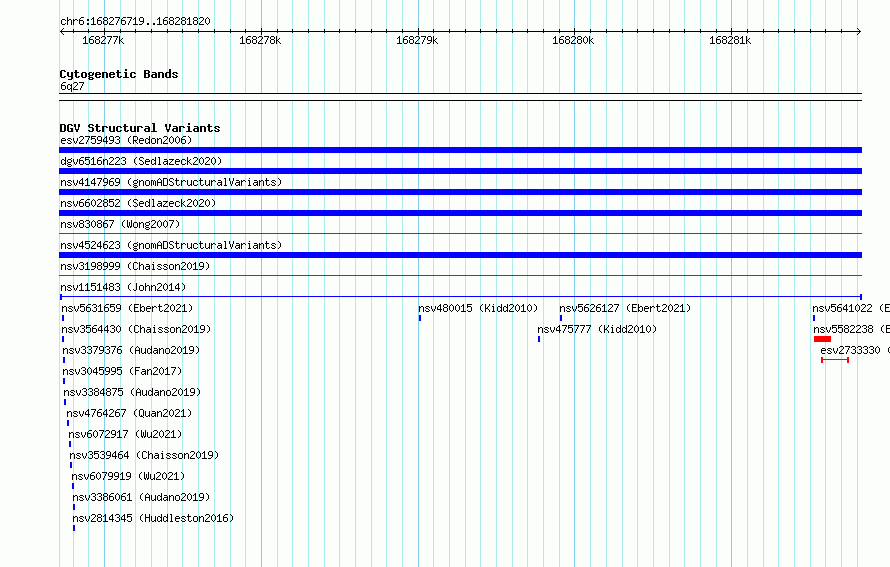Viewport: 890px width, 567px height.
Task: Select nsv3539464 (Chaisson2019) label
Action: coord(144,455)
